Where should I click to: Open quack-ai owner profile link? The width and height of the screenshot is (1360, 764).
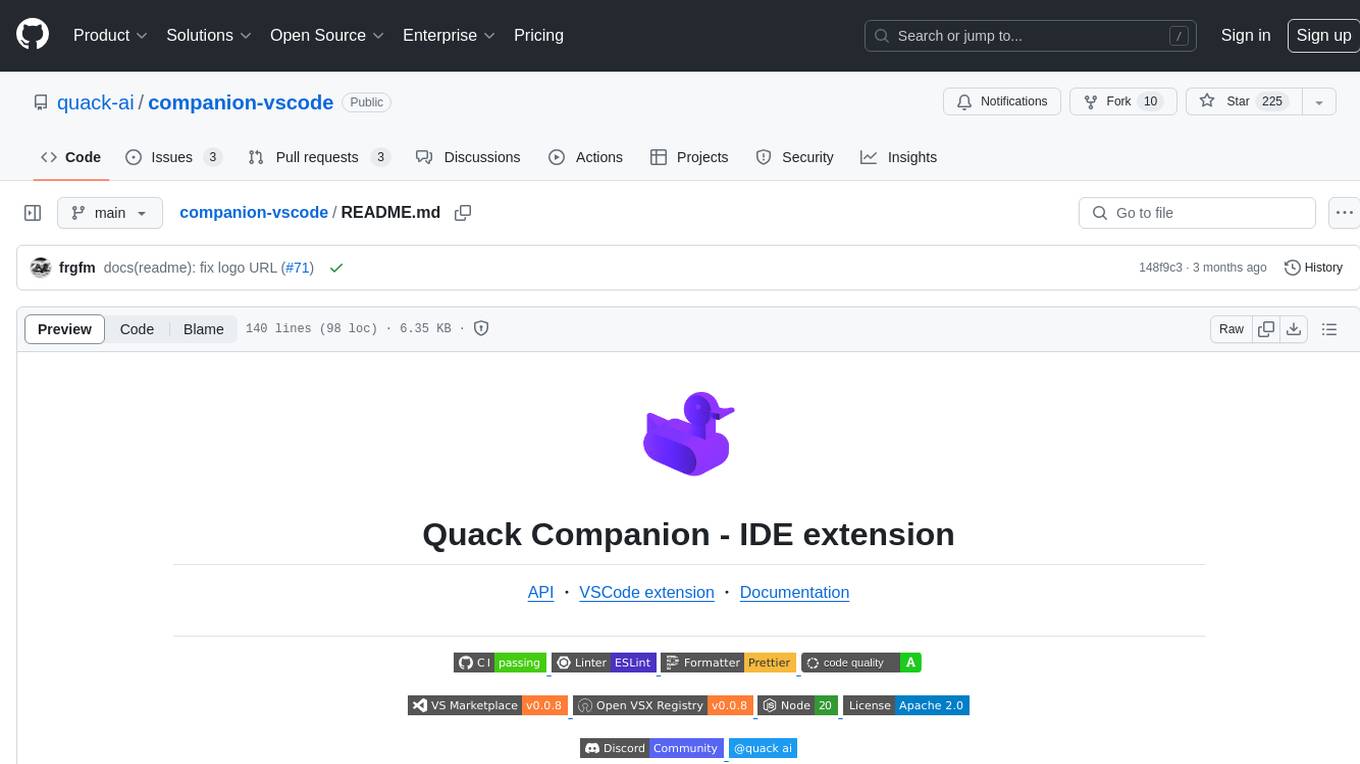coord(95,102)
